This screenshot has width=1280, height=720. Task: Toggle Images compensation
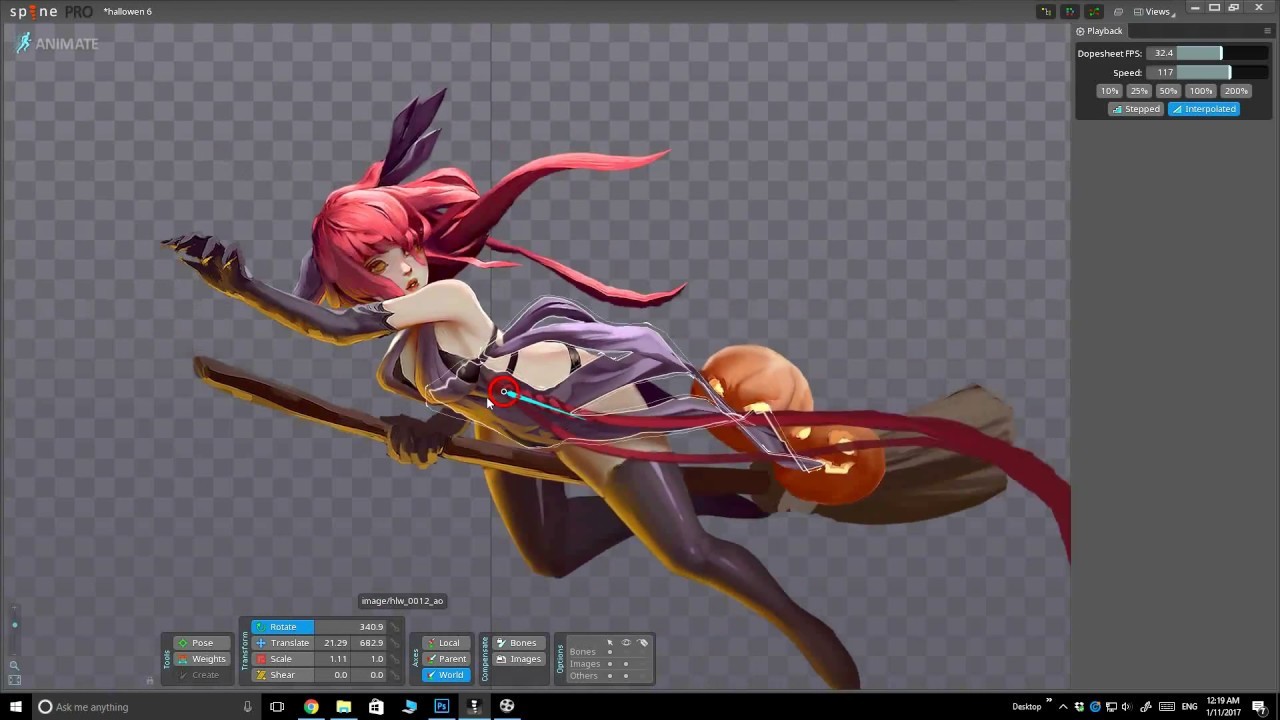coord(518,659)
